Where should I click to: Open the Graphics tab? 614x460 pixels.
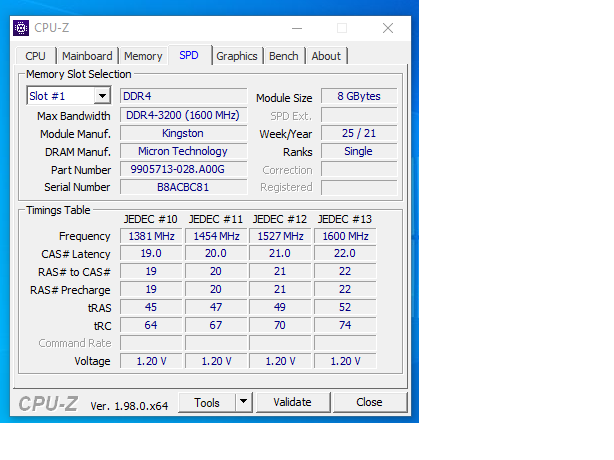(237, 56)
